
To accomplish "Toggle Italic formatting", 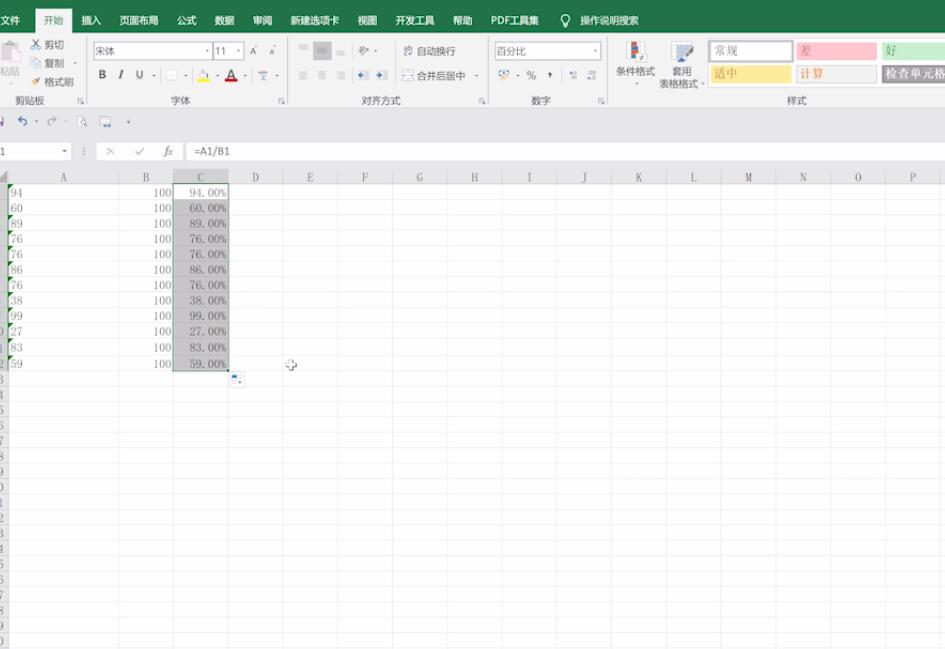I will coord(121,75).
